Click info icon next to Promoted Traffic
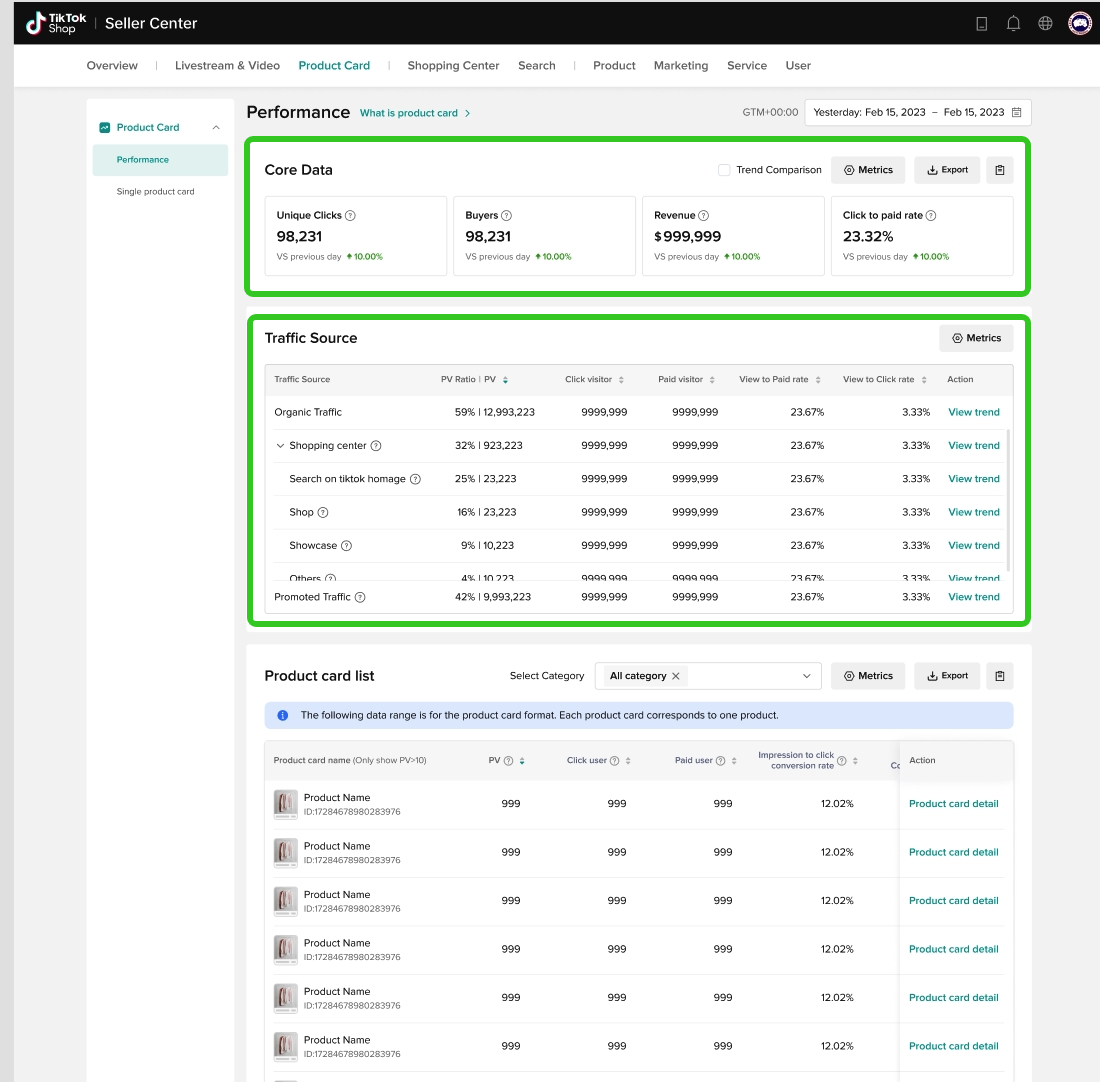1100x1082 pixels. 360,597
